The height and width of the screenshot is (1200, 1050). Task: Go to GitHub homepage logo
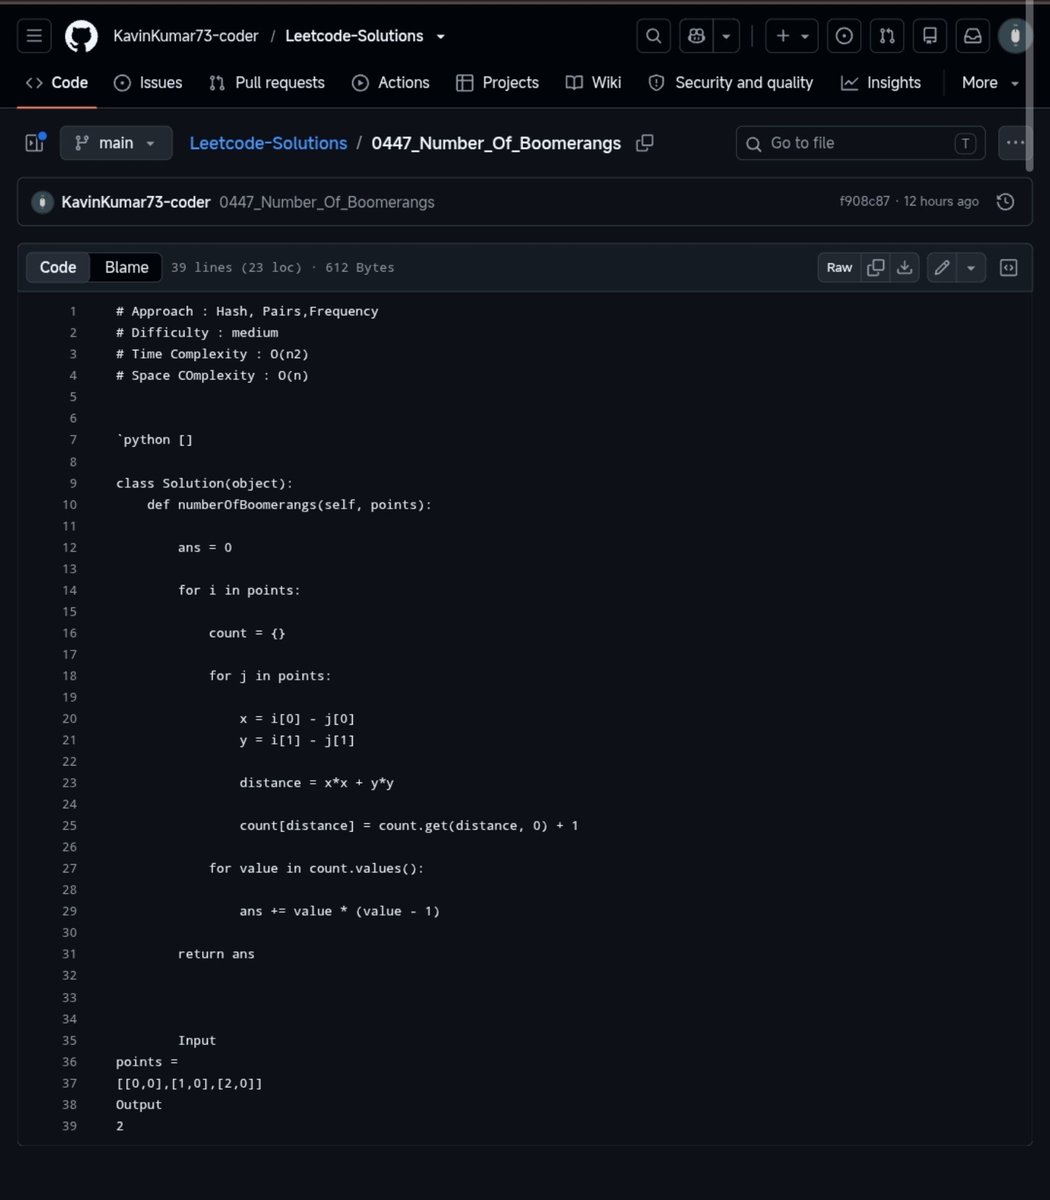tap(82, 37)
